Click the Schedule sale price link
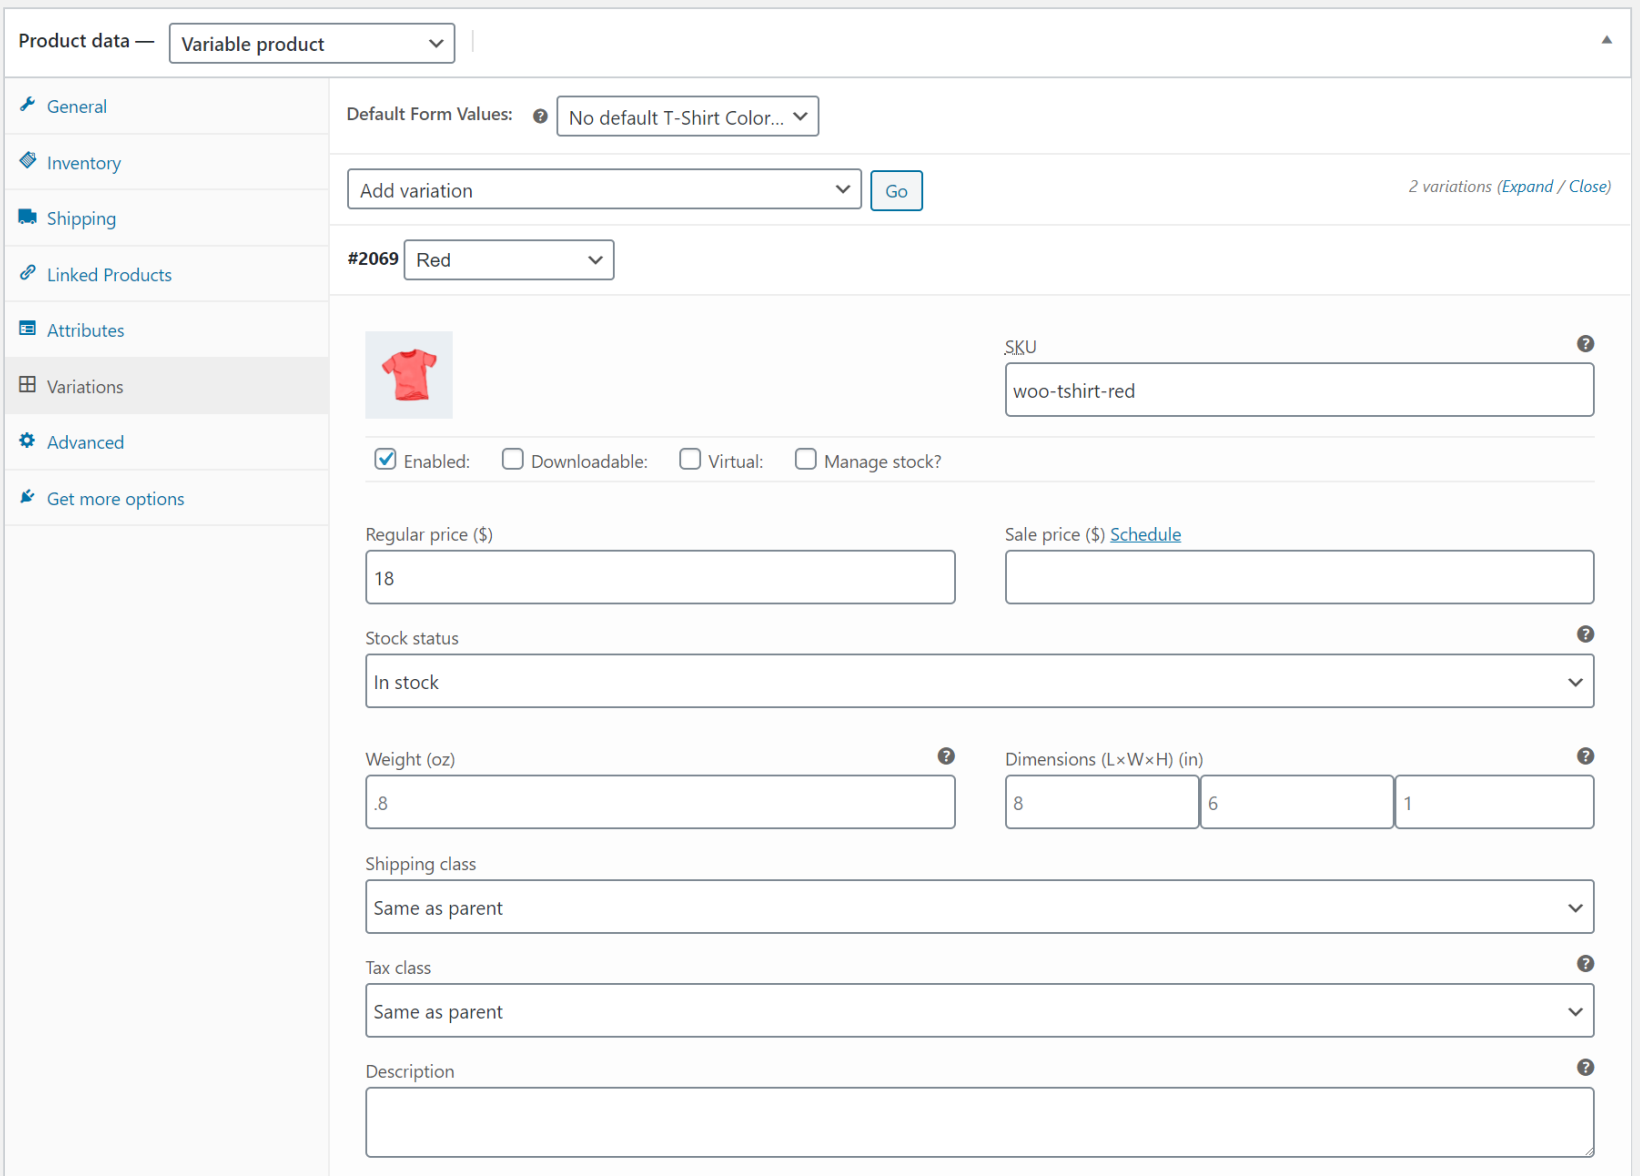Image resolution: width=1640 pixels, height=1176 pixels. [x=1145, y=534]
